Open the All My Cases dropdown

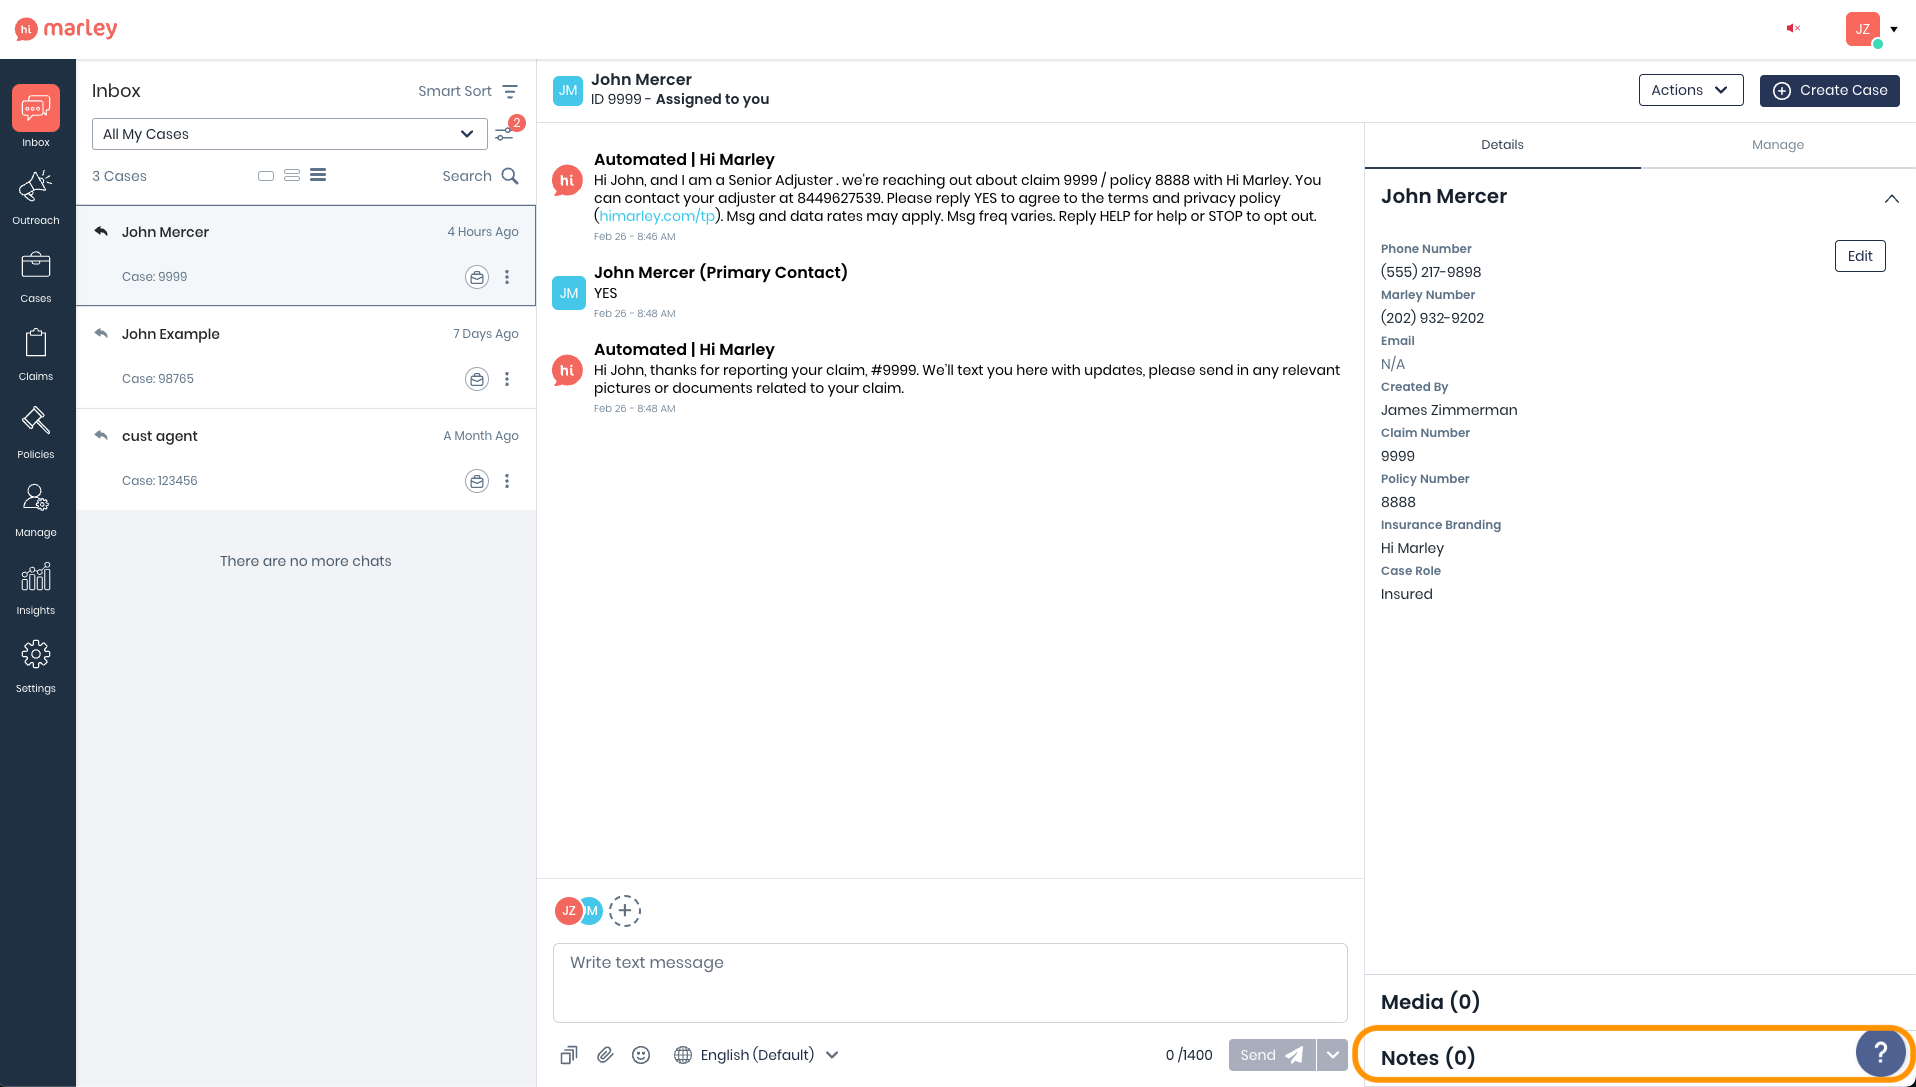pos(289,133)
